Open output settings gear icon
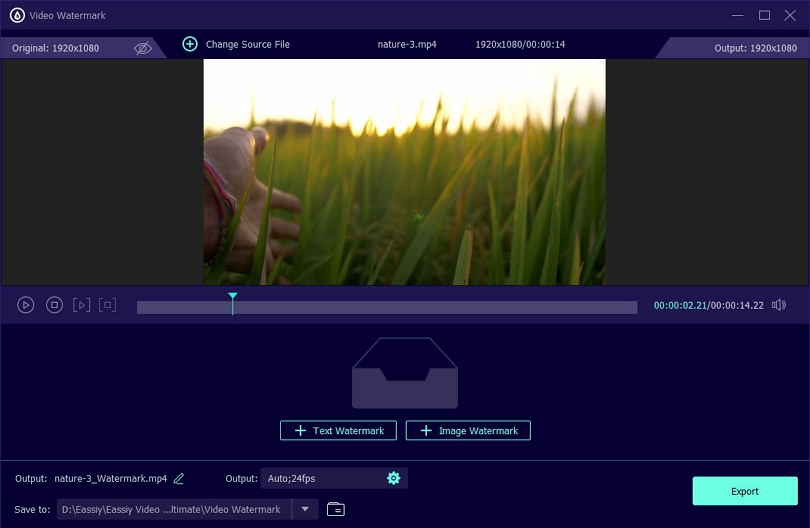810x528 pixels. [394, 478]
